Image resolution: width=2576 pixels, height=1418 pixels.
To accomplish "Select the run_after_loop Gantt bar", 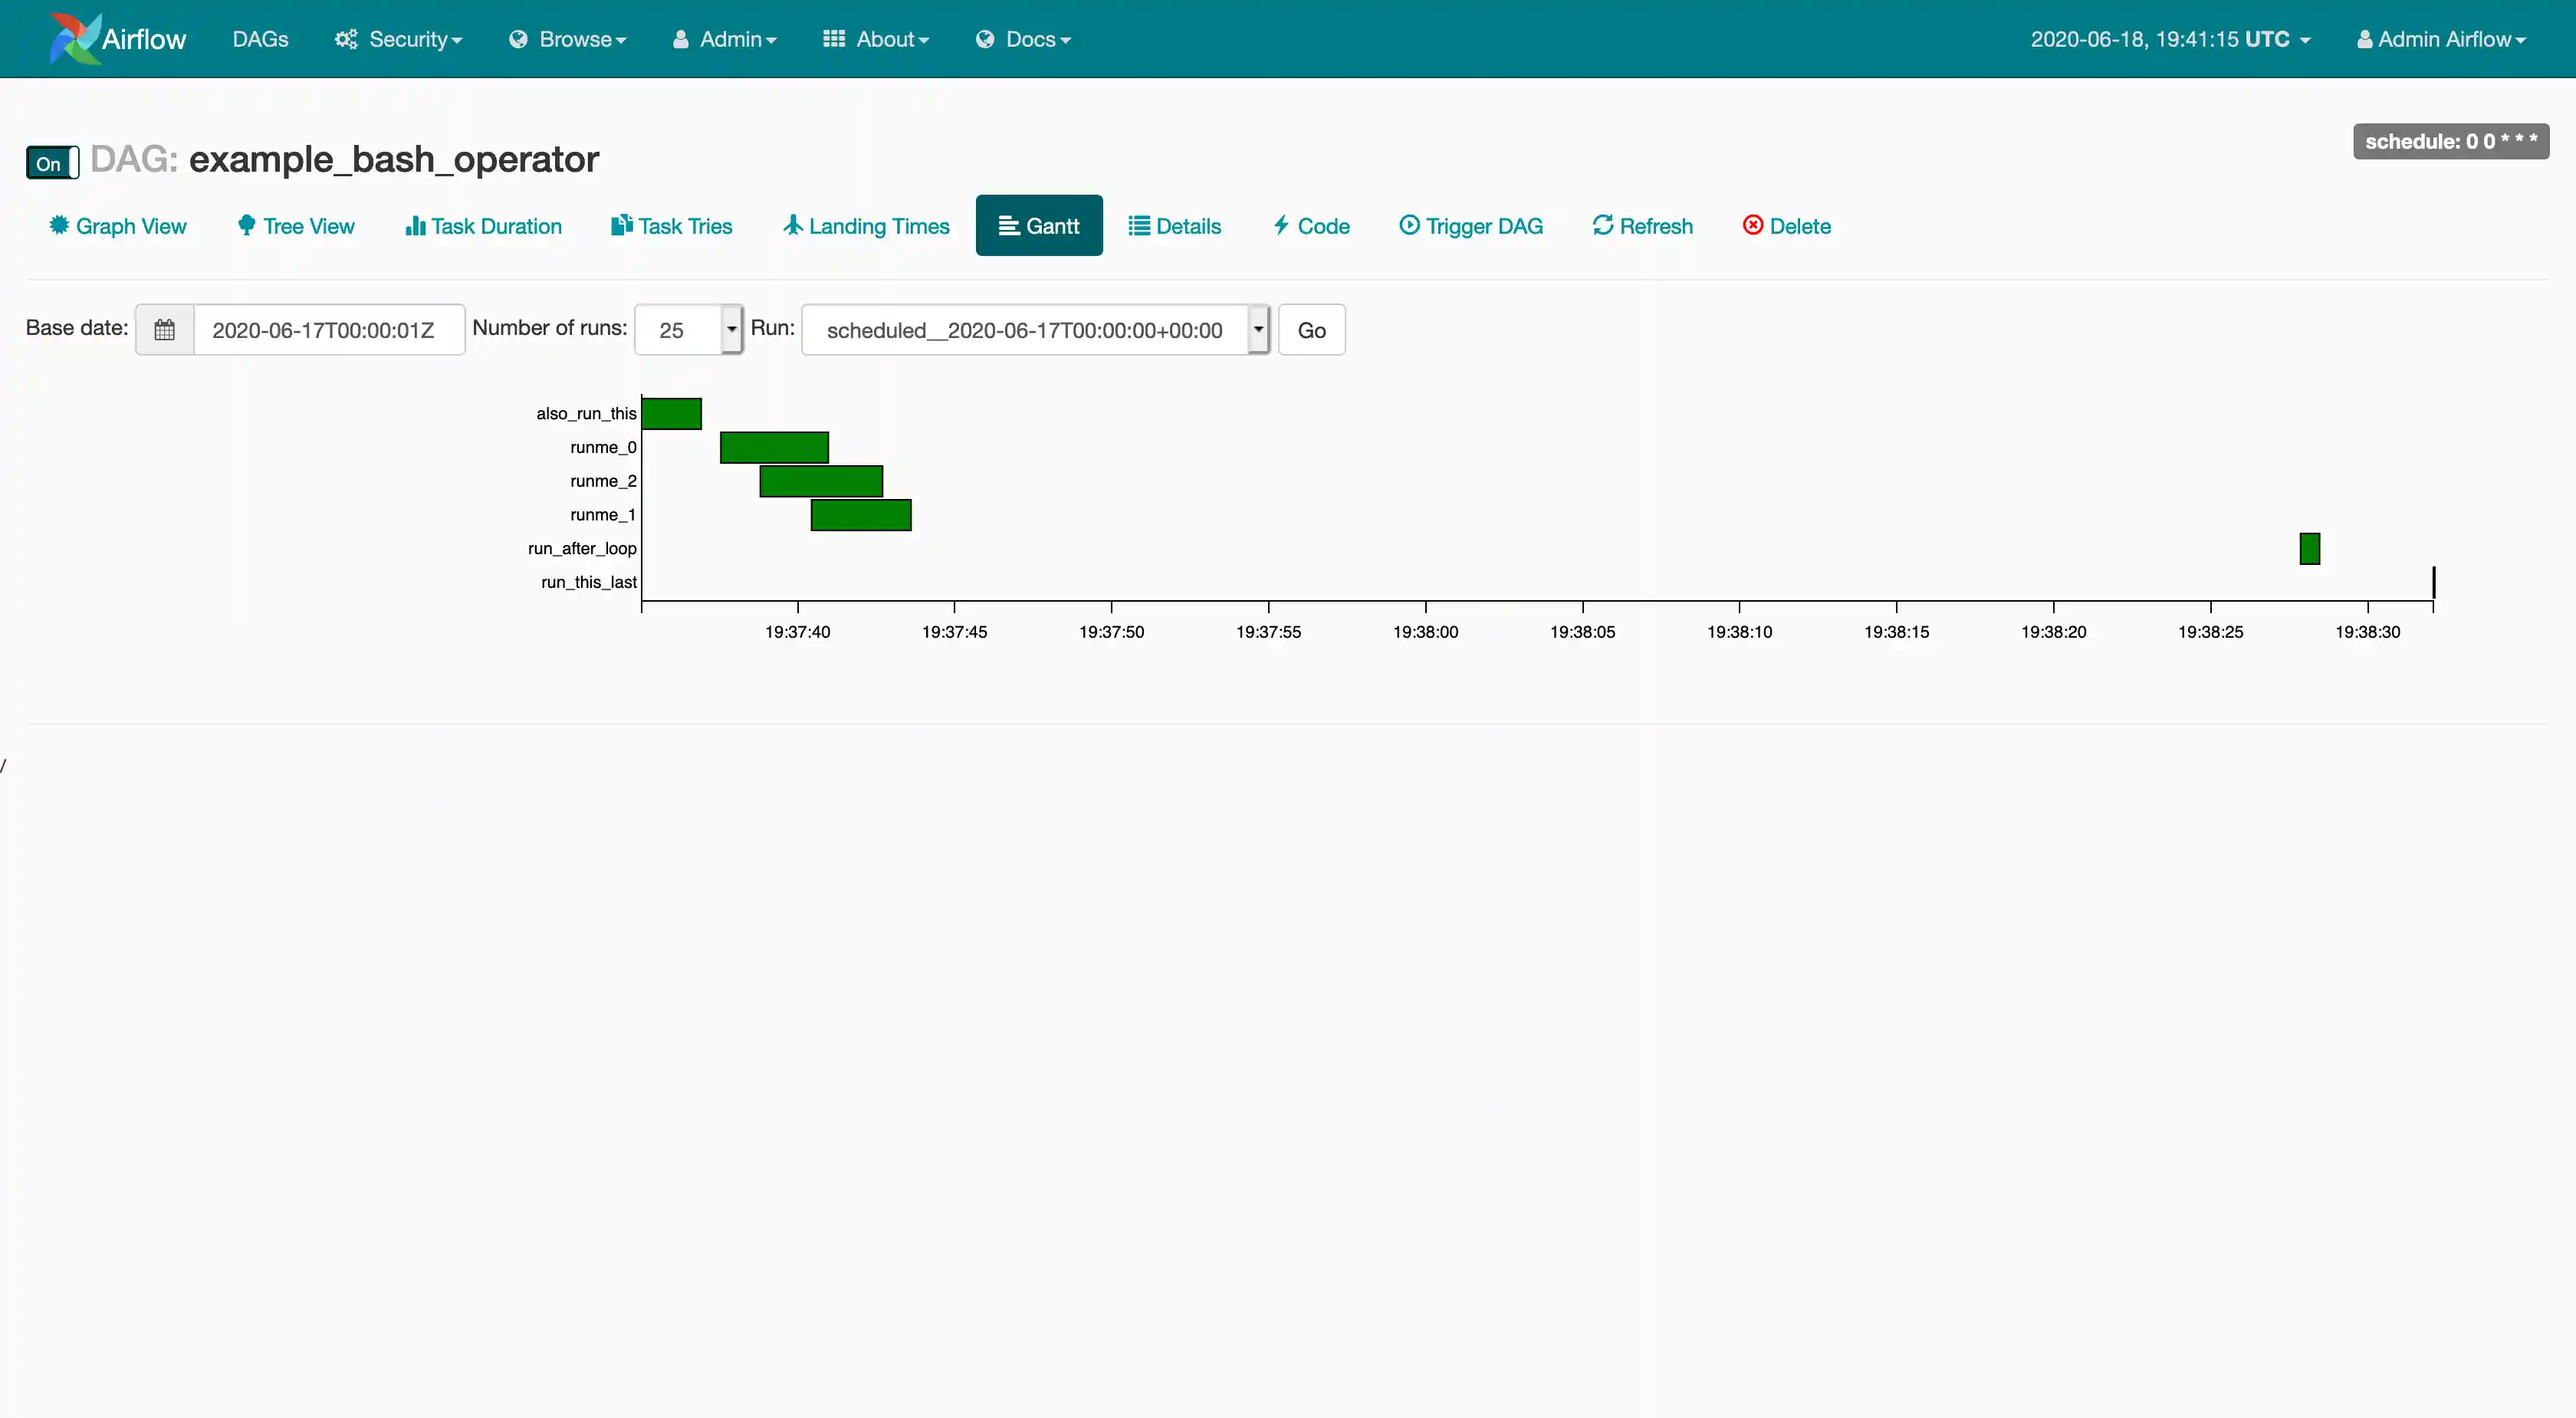I will pos(2309,548).
